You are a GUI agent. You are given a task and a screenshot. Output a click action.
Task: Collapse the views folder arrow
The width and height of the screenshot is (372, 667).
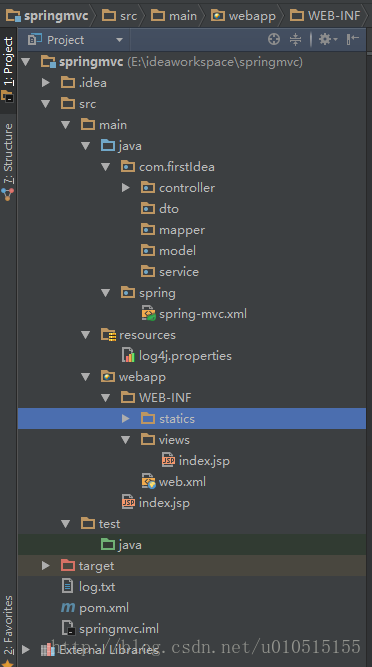[125, 440]
